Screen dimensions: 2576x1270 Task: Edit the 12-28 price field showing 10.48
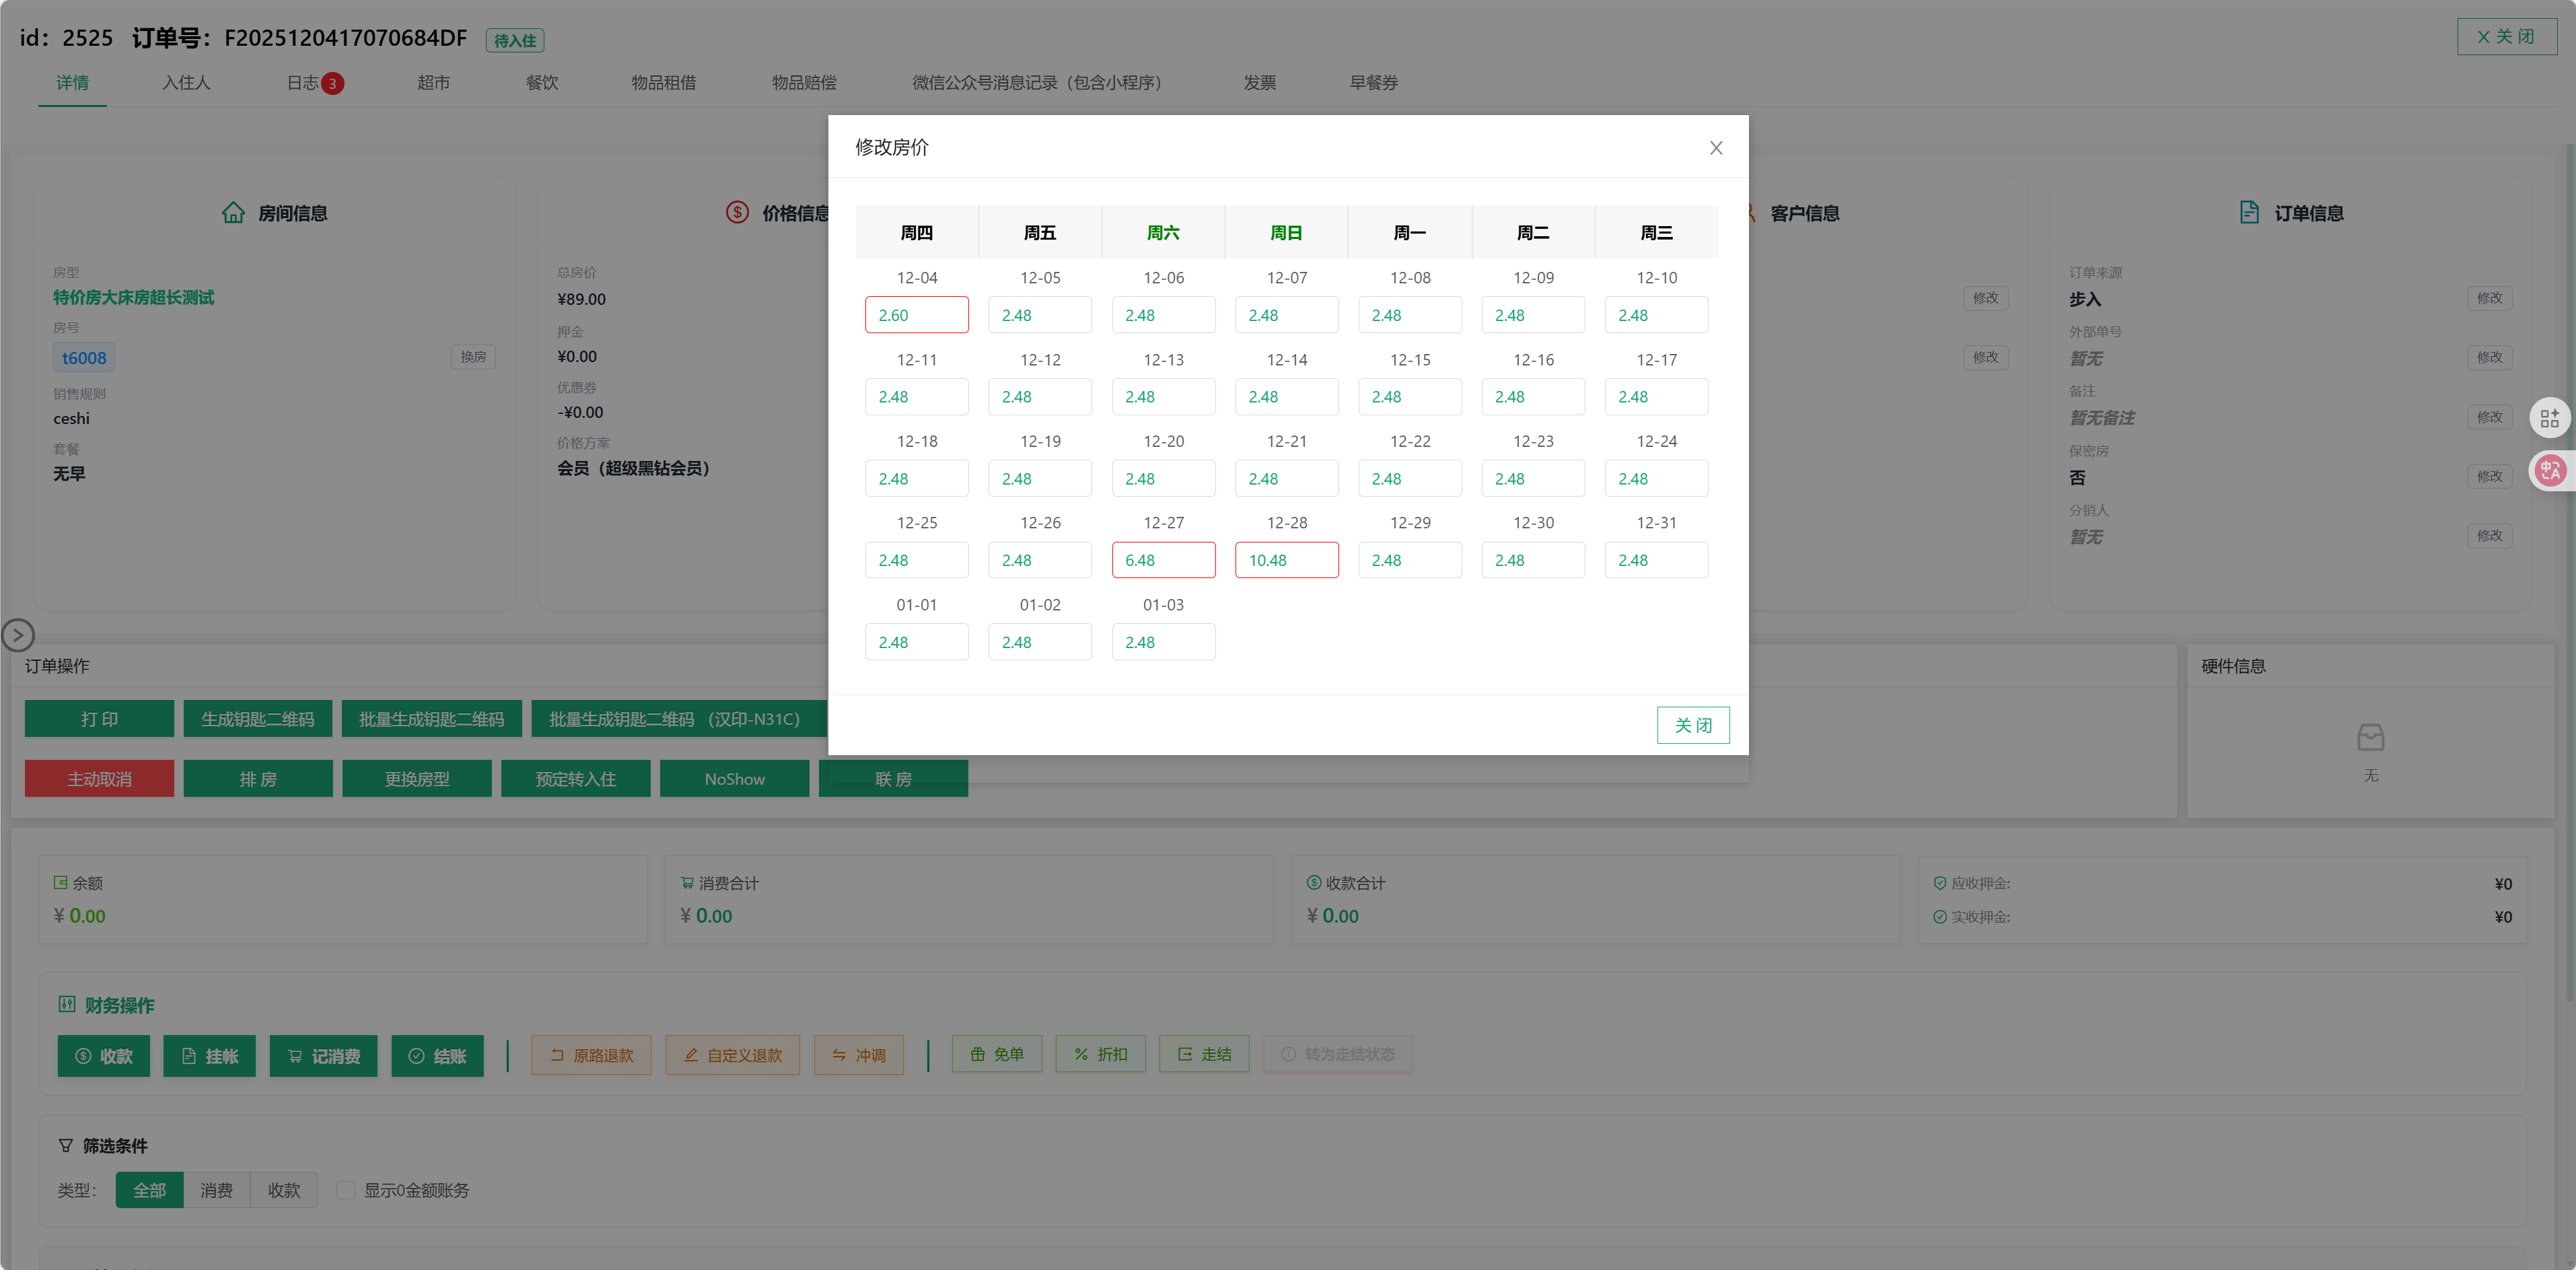[x=1286, y=560]
